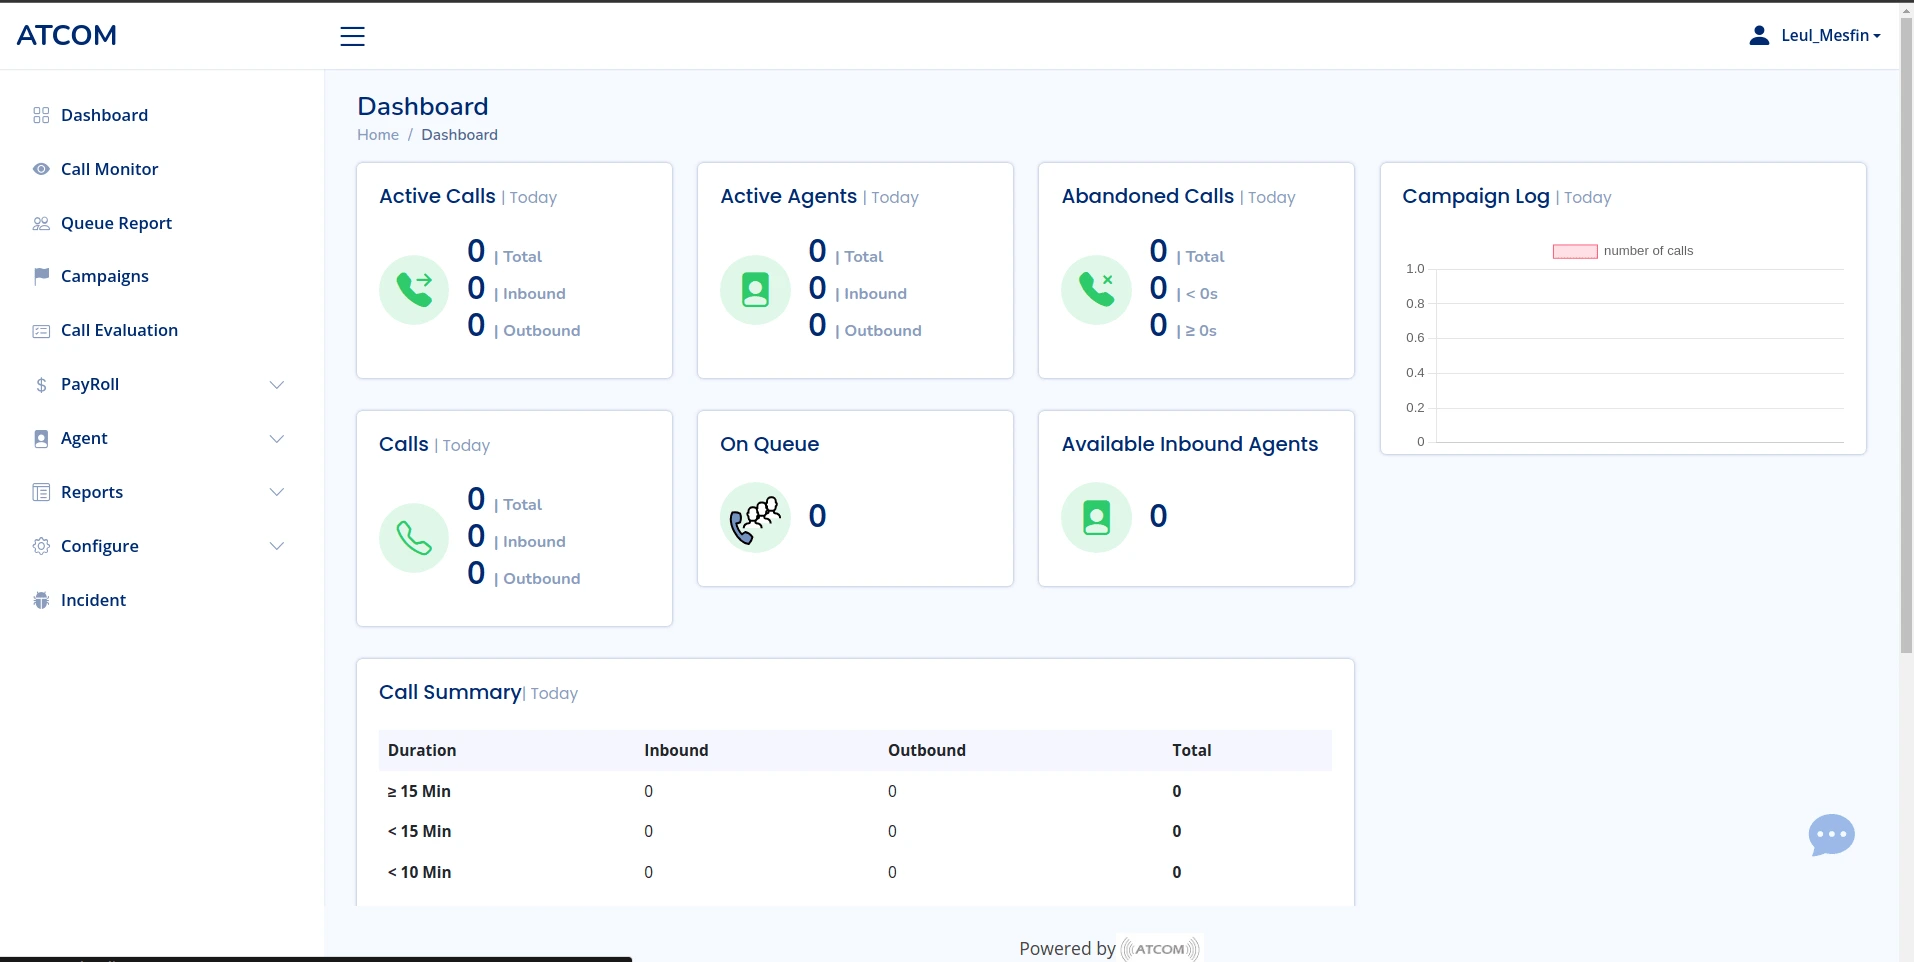Click the Home breadcrumb link

378,135
